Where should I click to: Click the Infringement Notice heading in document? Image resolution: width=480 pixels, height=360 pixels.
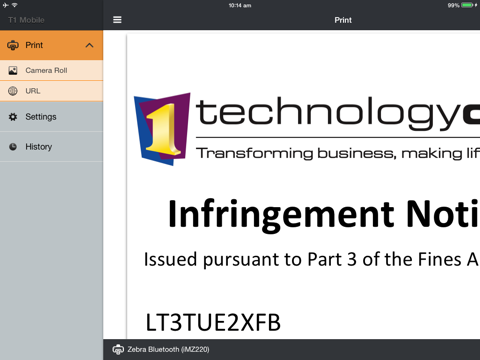[x=324, y=214]
